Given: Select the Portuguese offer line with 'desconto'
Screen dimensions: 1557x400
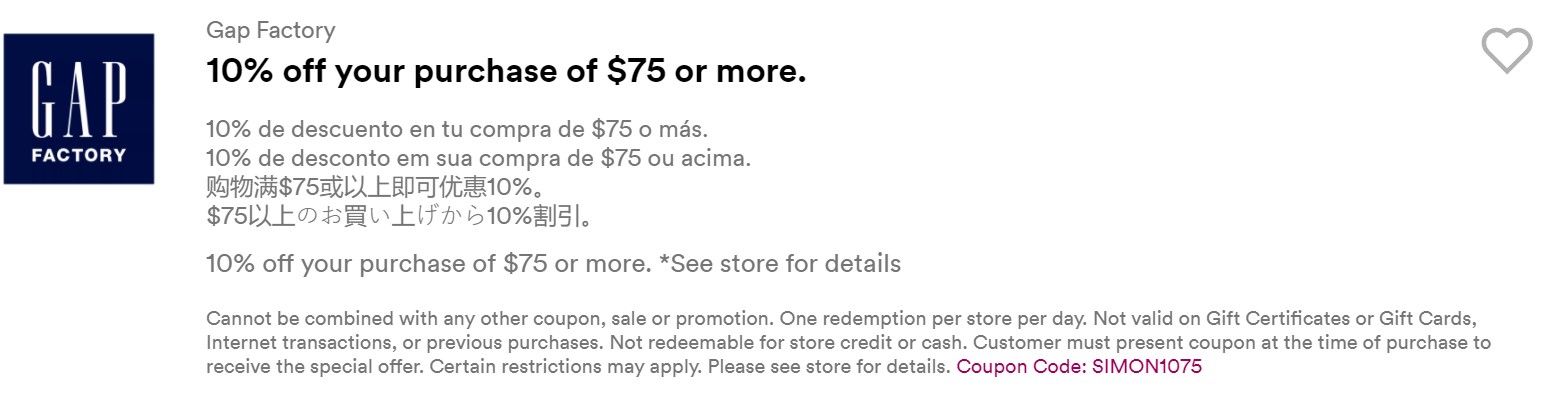Looking at the screenshot, I should 478,158.
